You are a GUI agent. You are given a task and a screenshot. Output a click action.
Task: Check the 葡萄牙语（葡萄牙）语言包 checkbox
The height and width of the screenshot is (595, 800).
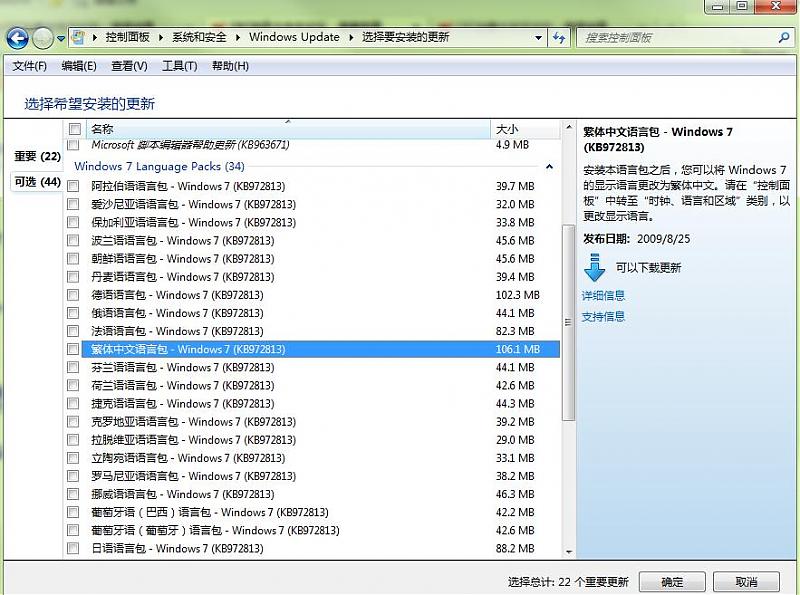[73, 530]
